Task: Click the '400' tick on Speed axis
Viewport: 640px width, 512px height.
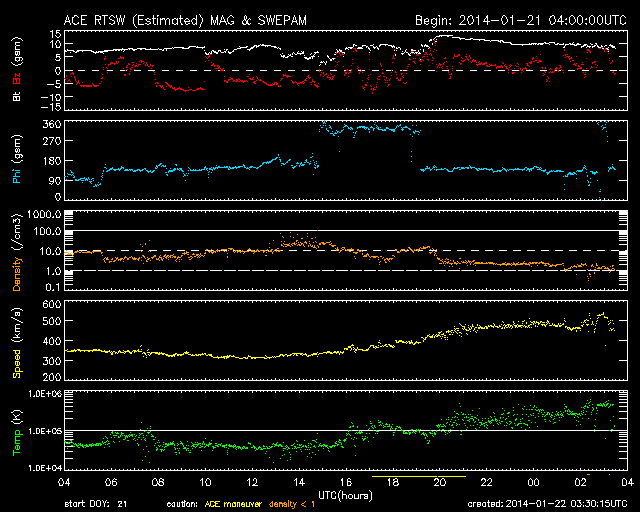Action: point(52,341)
